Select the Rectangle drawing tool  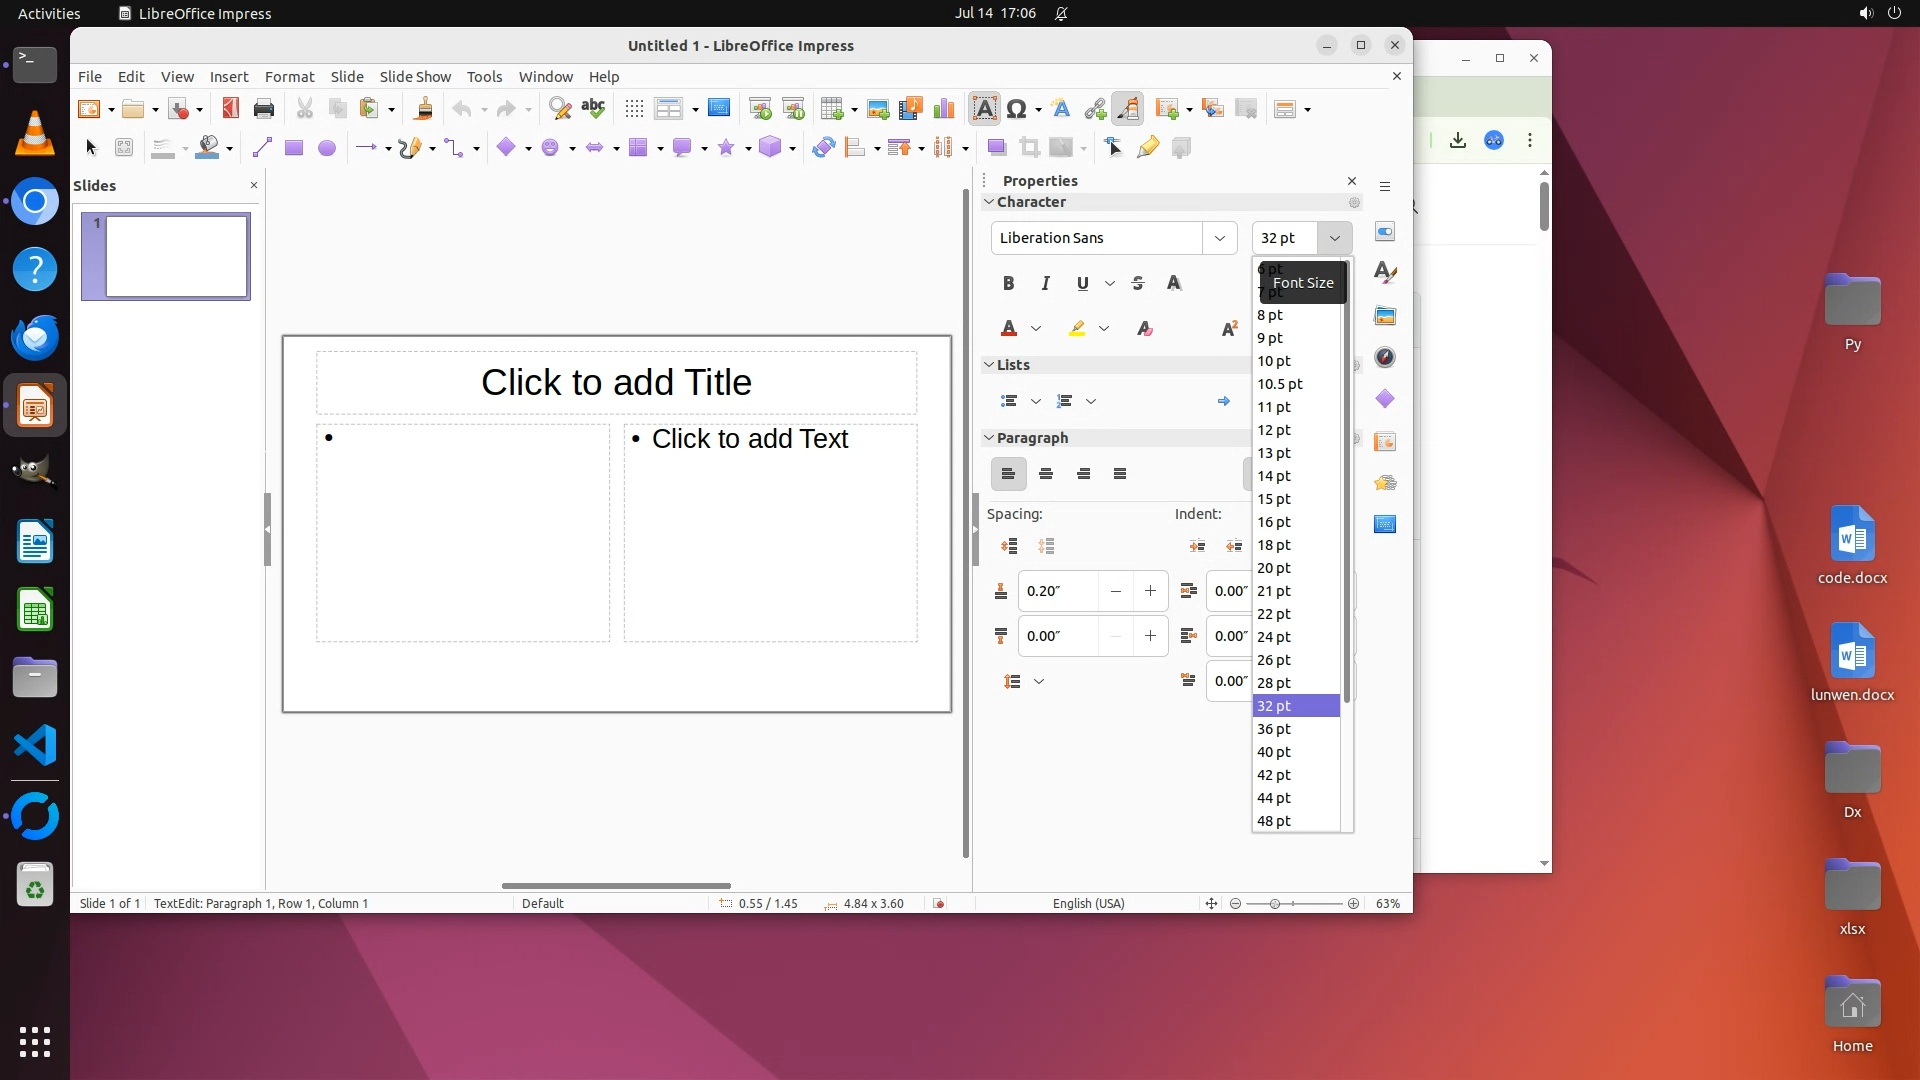tap(294, 148)
